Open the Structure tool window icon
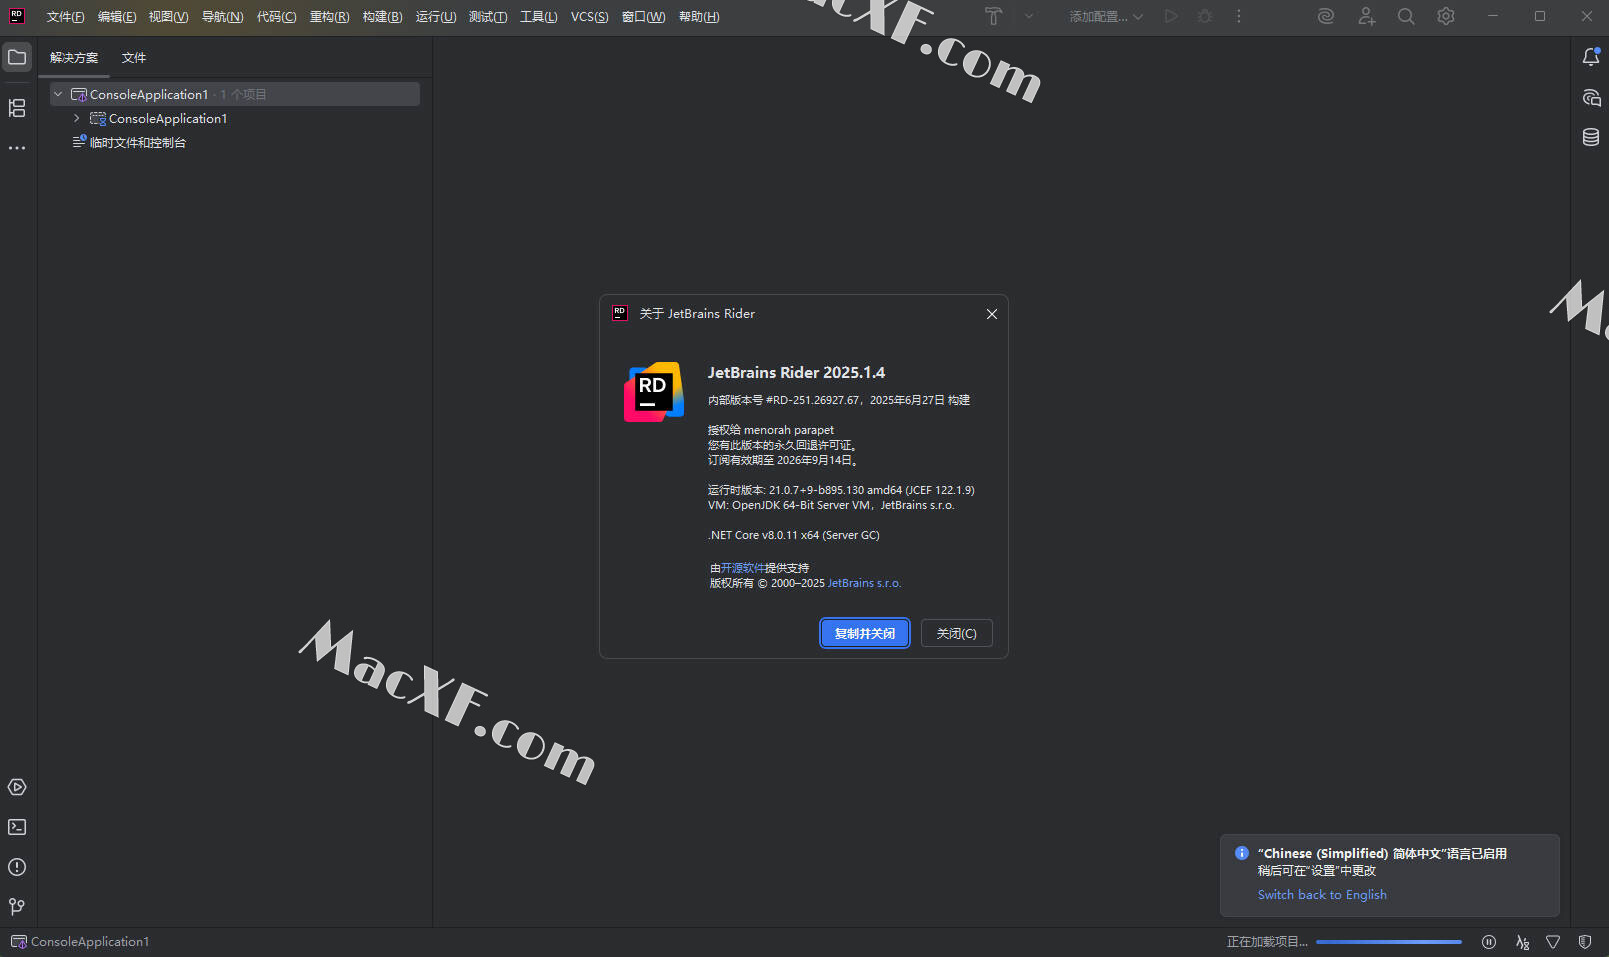 coord(17,108)
